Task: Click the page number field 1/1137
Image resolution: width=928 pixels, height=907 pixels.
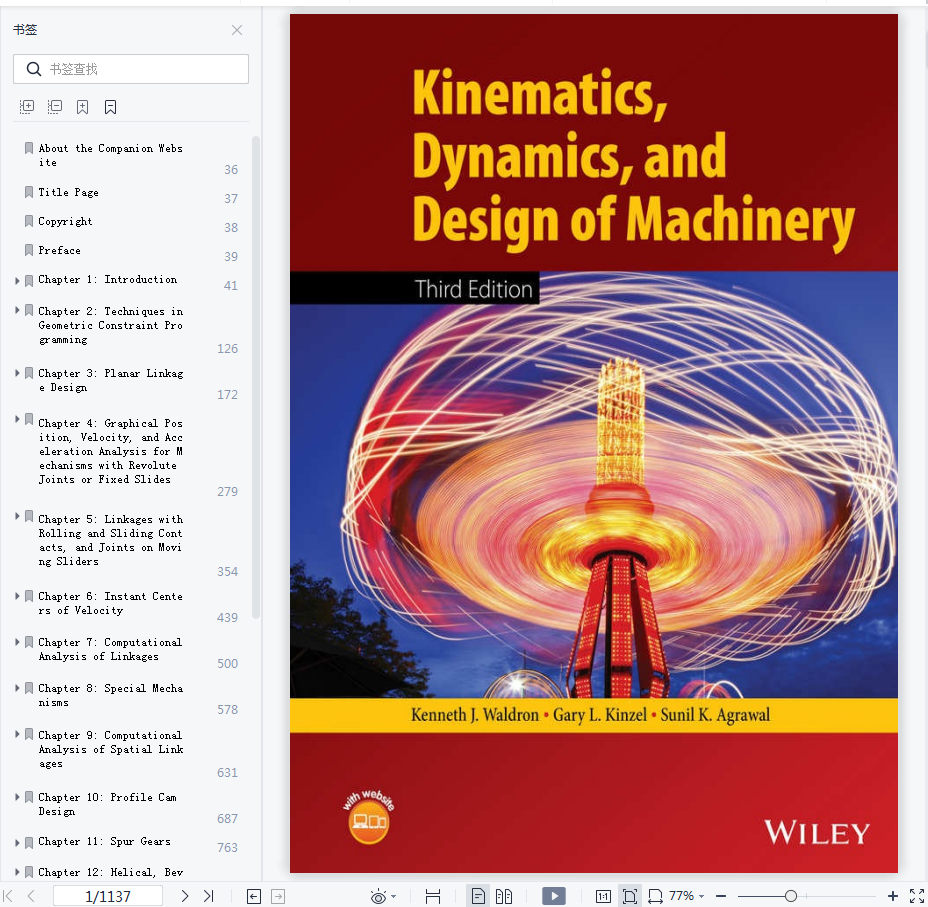Action: click(108, 896)
